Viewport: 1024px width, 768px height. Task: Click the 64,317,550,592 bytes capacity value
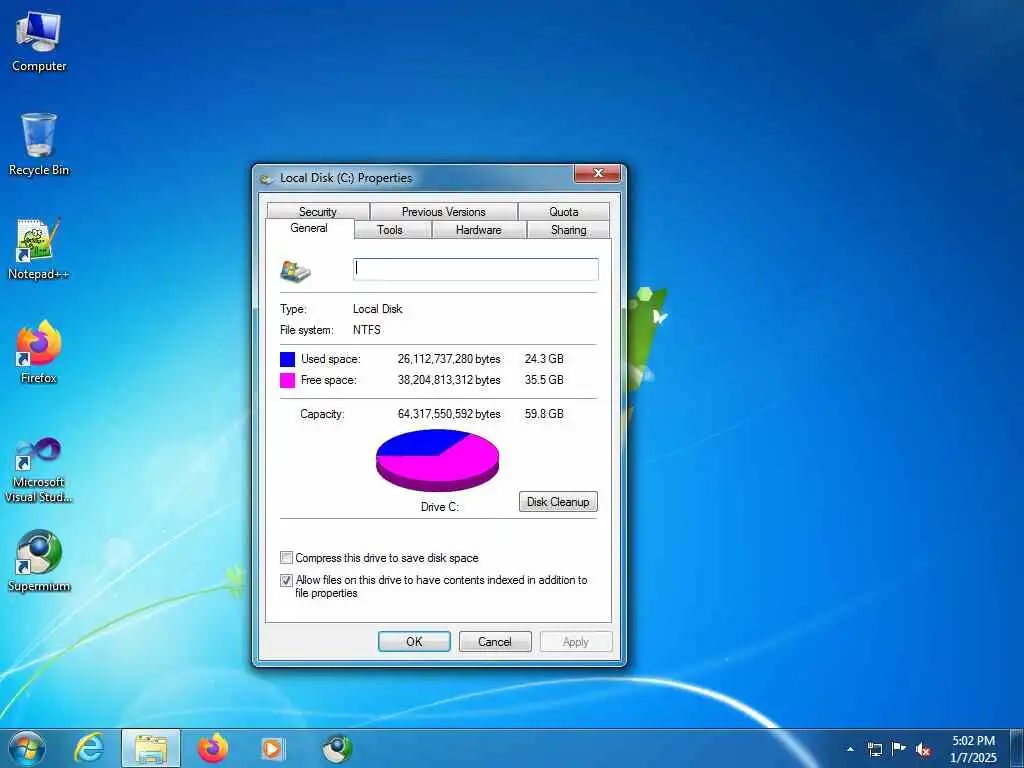tap(449, 414)
